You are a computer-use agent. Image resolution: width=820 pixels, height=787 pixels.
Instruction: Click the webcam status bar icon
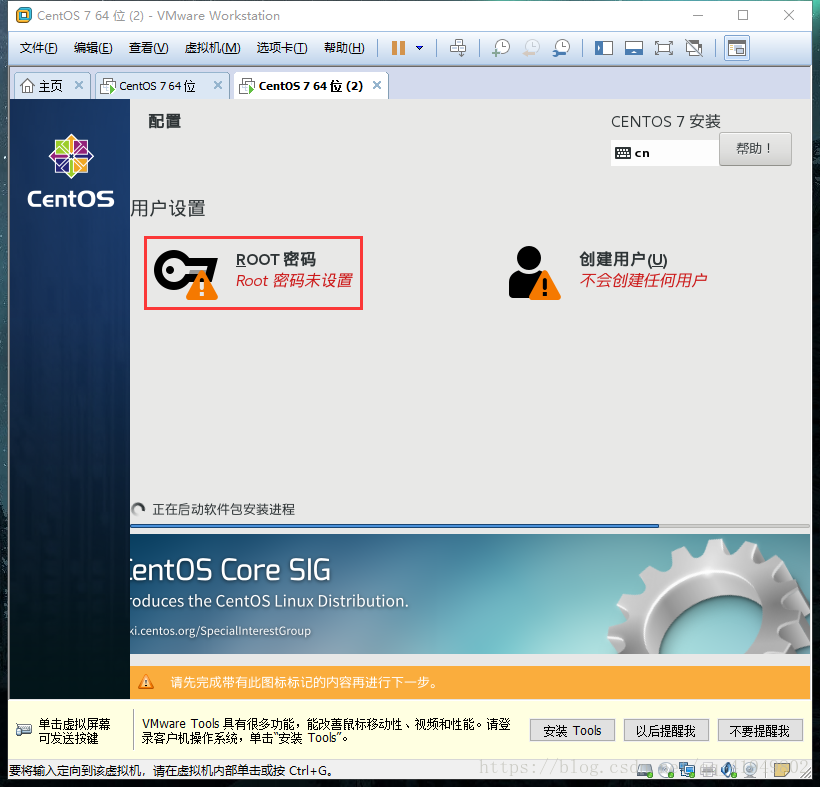pyautogui.click(x=750, y=770)
